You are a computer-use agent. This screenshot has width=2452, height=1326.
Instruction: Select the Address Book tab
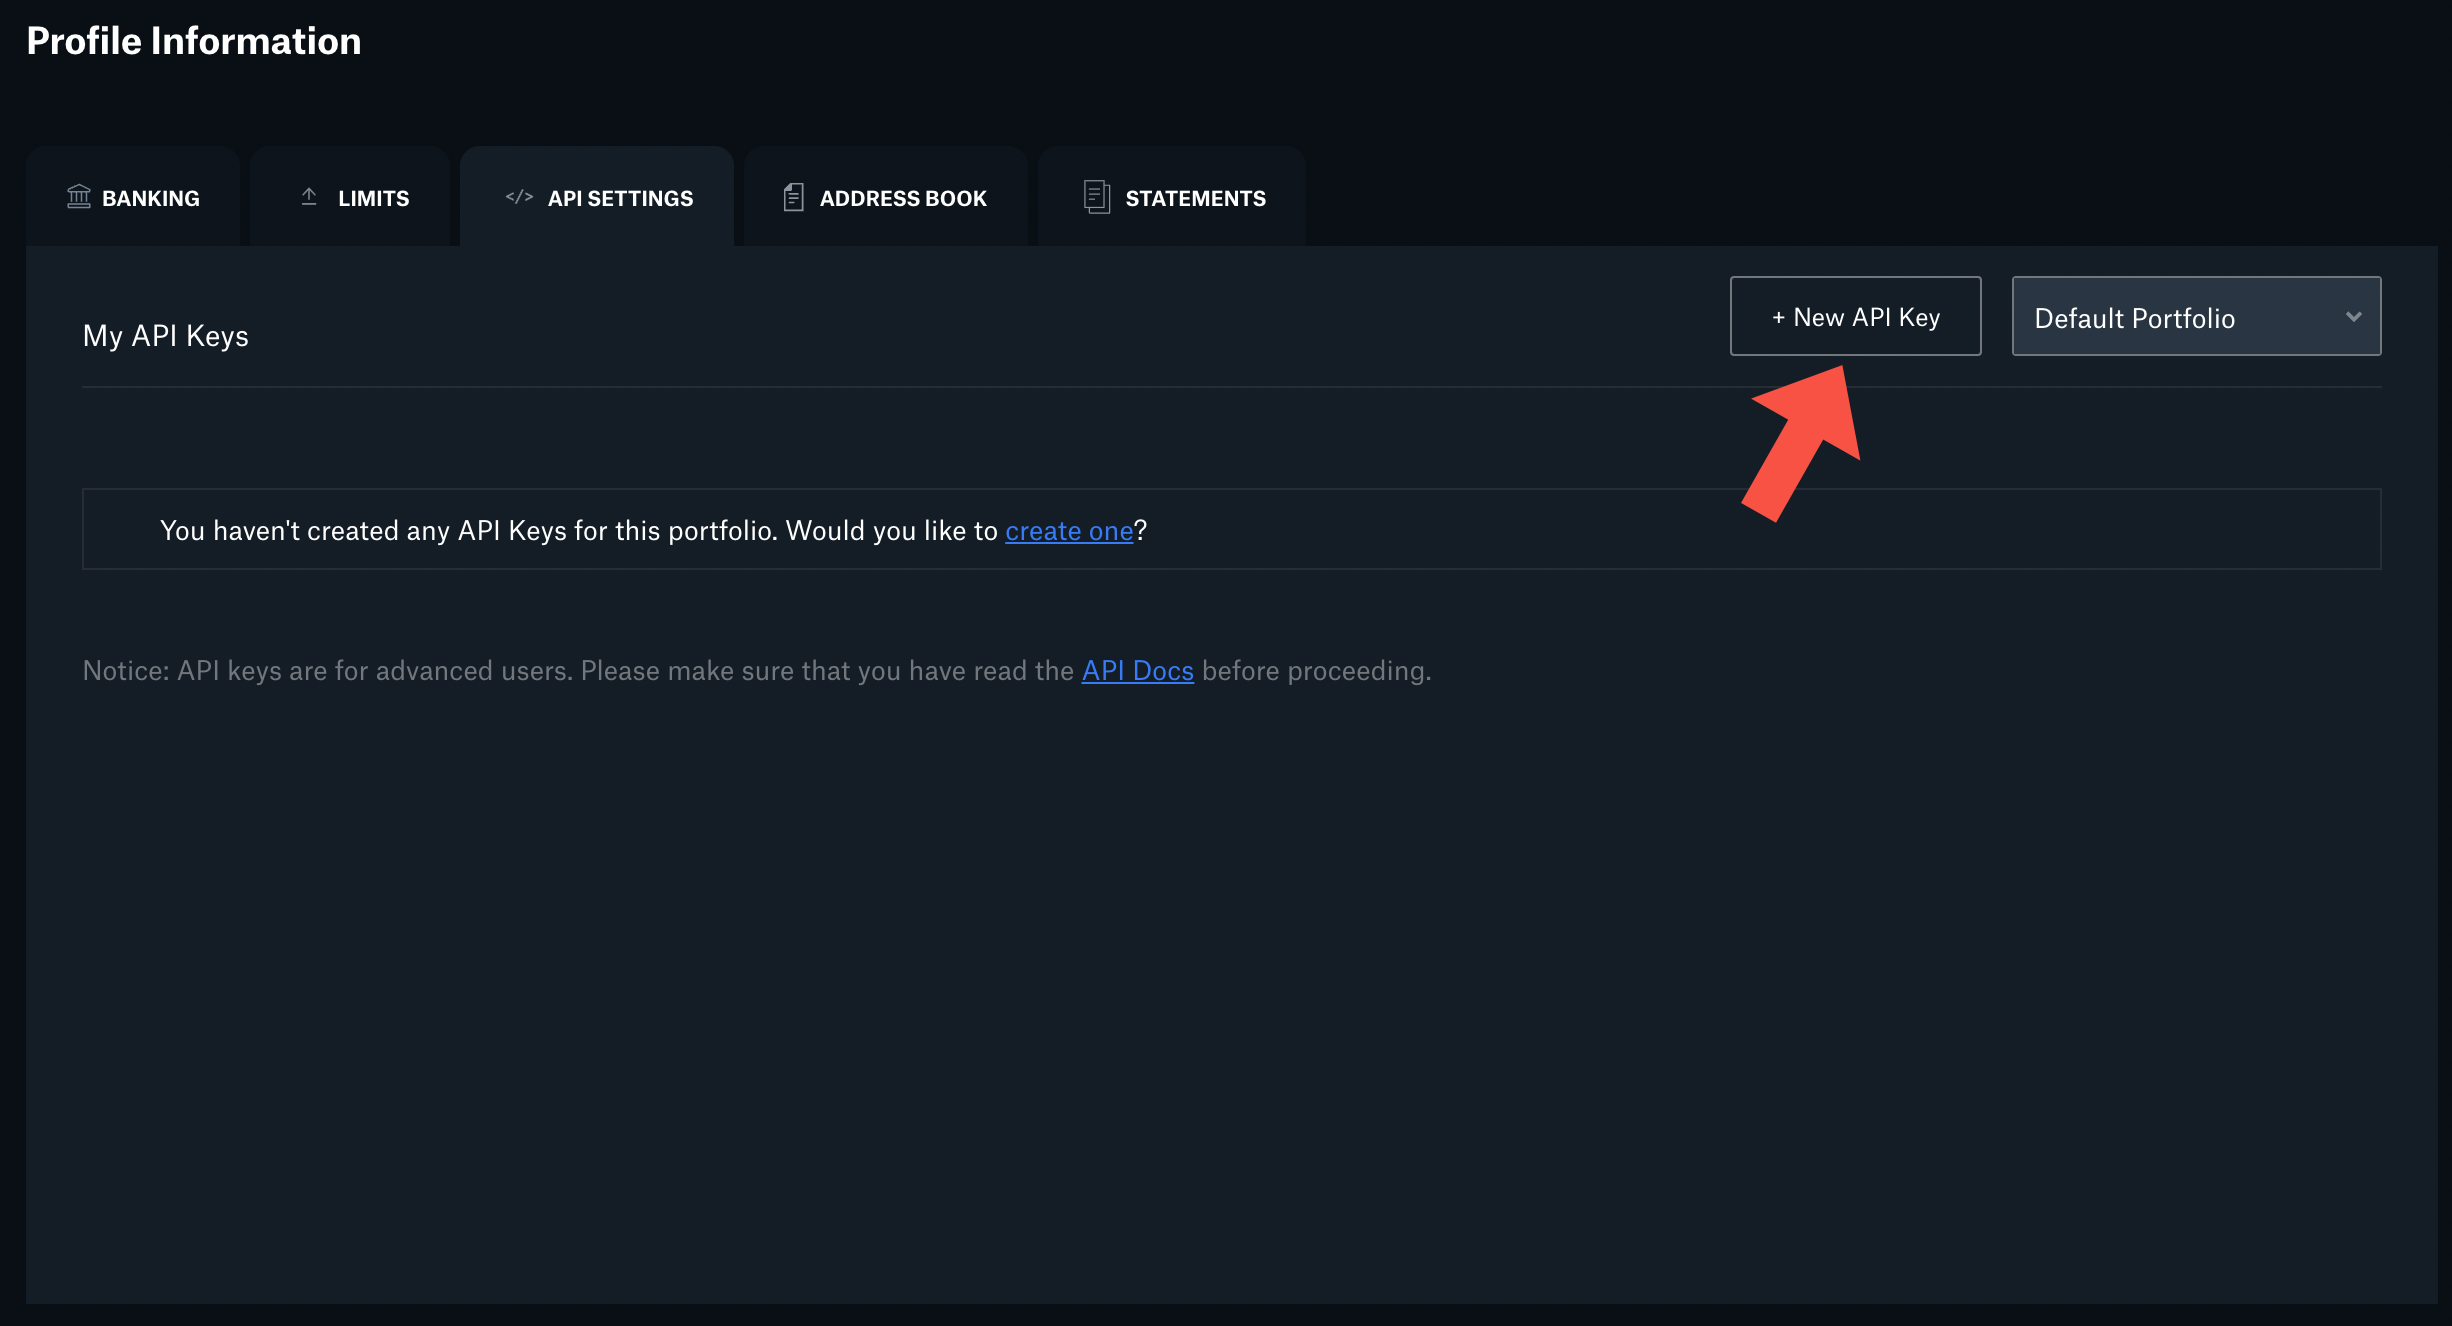[x=884, y=197]
